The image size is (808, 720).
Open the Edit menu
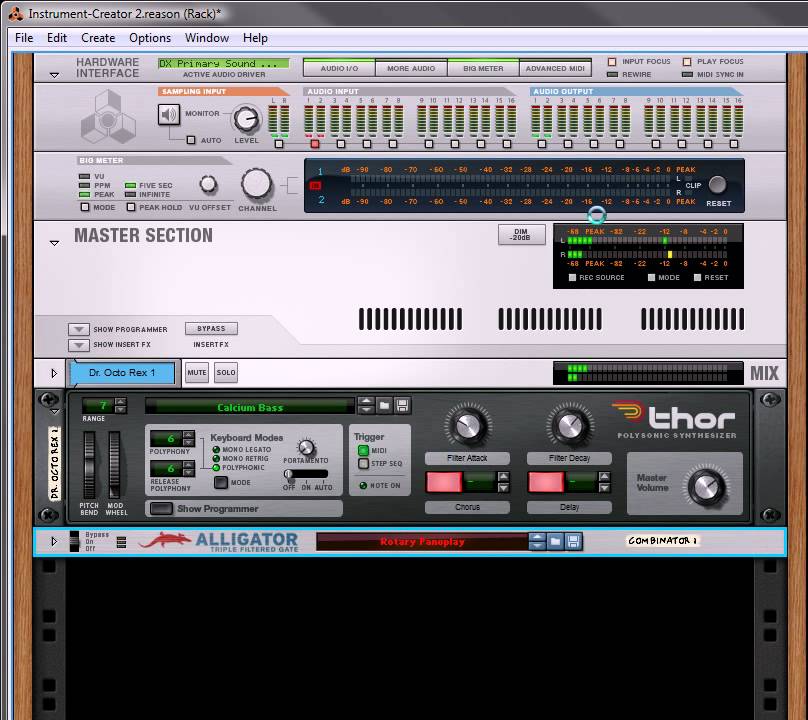point(57,38)
